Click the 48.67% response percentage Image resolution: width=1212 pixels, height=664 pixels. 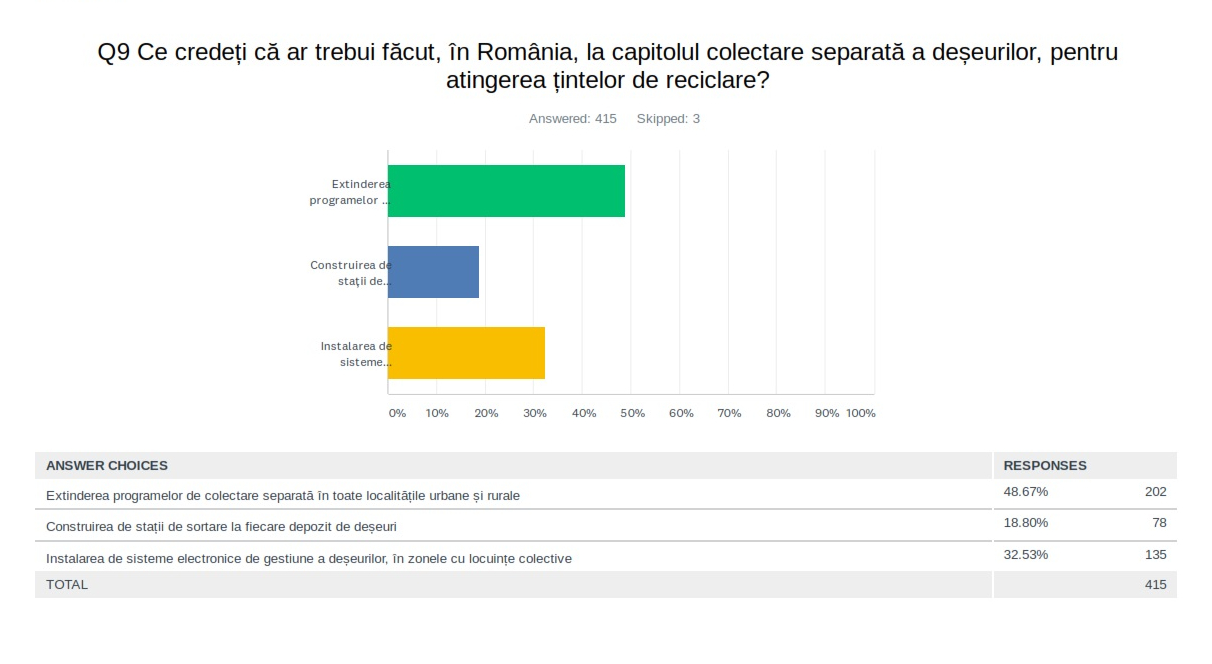(x=1025, y=492)
